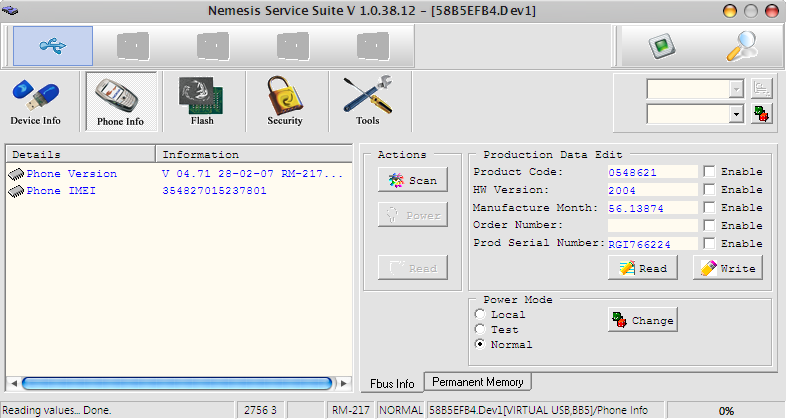Click Read in Production Data Edit
786x419 pixels.
point(643,268)
